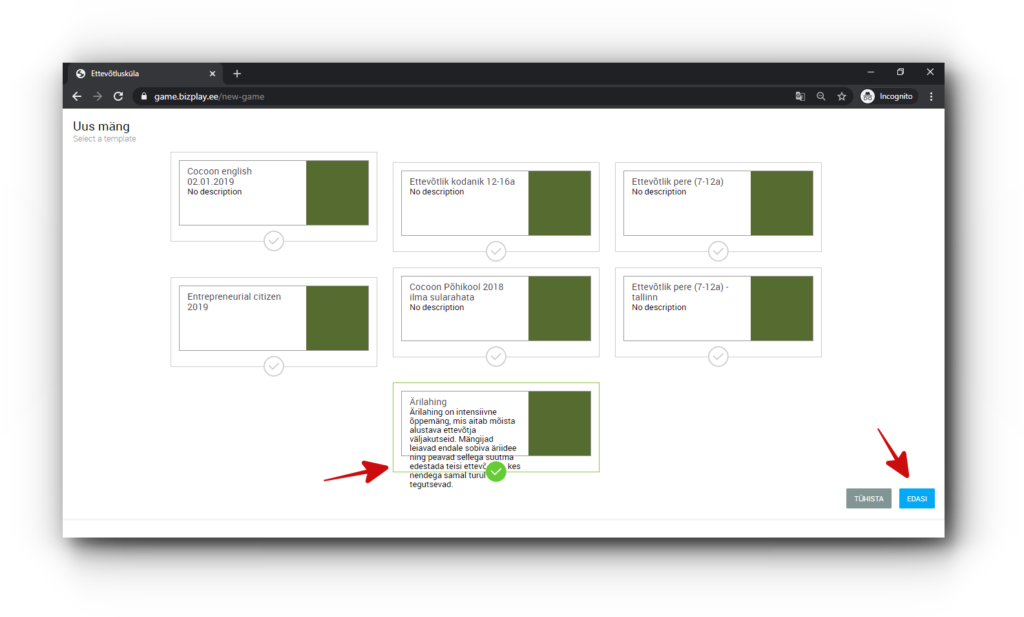Click the green swatch on Ettevõtlik pere (7-12a)
The image size is (1024, 617).
click(x=781, y=203)
